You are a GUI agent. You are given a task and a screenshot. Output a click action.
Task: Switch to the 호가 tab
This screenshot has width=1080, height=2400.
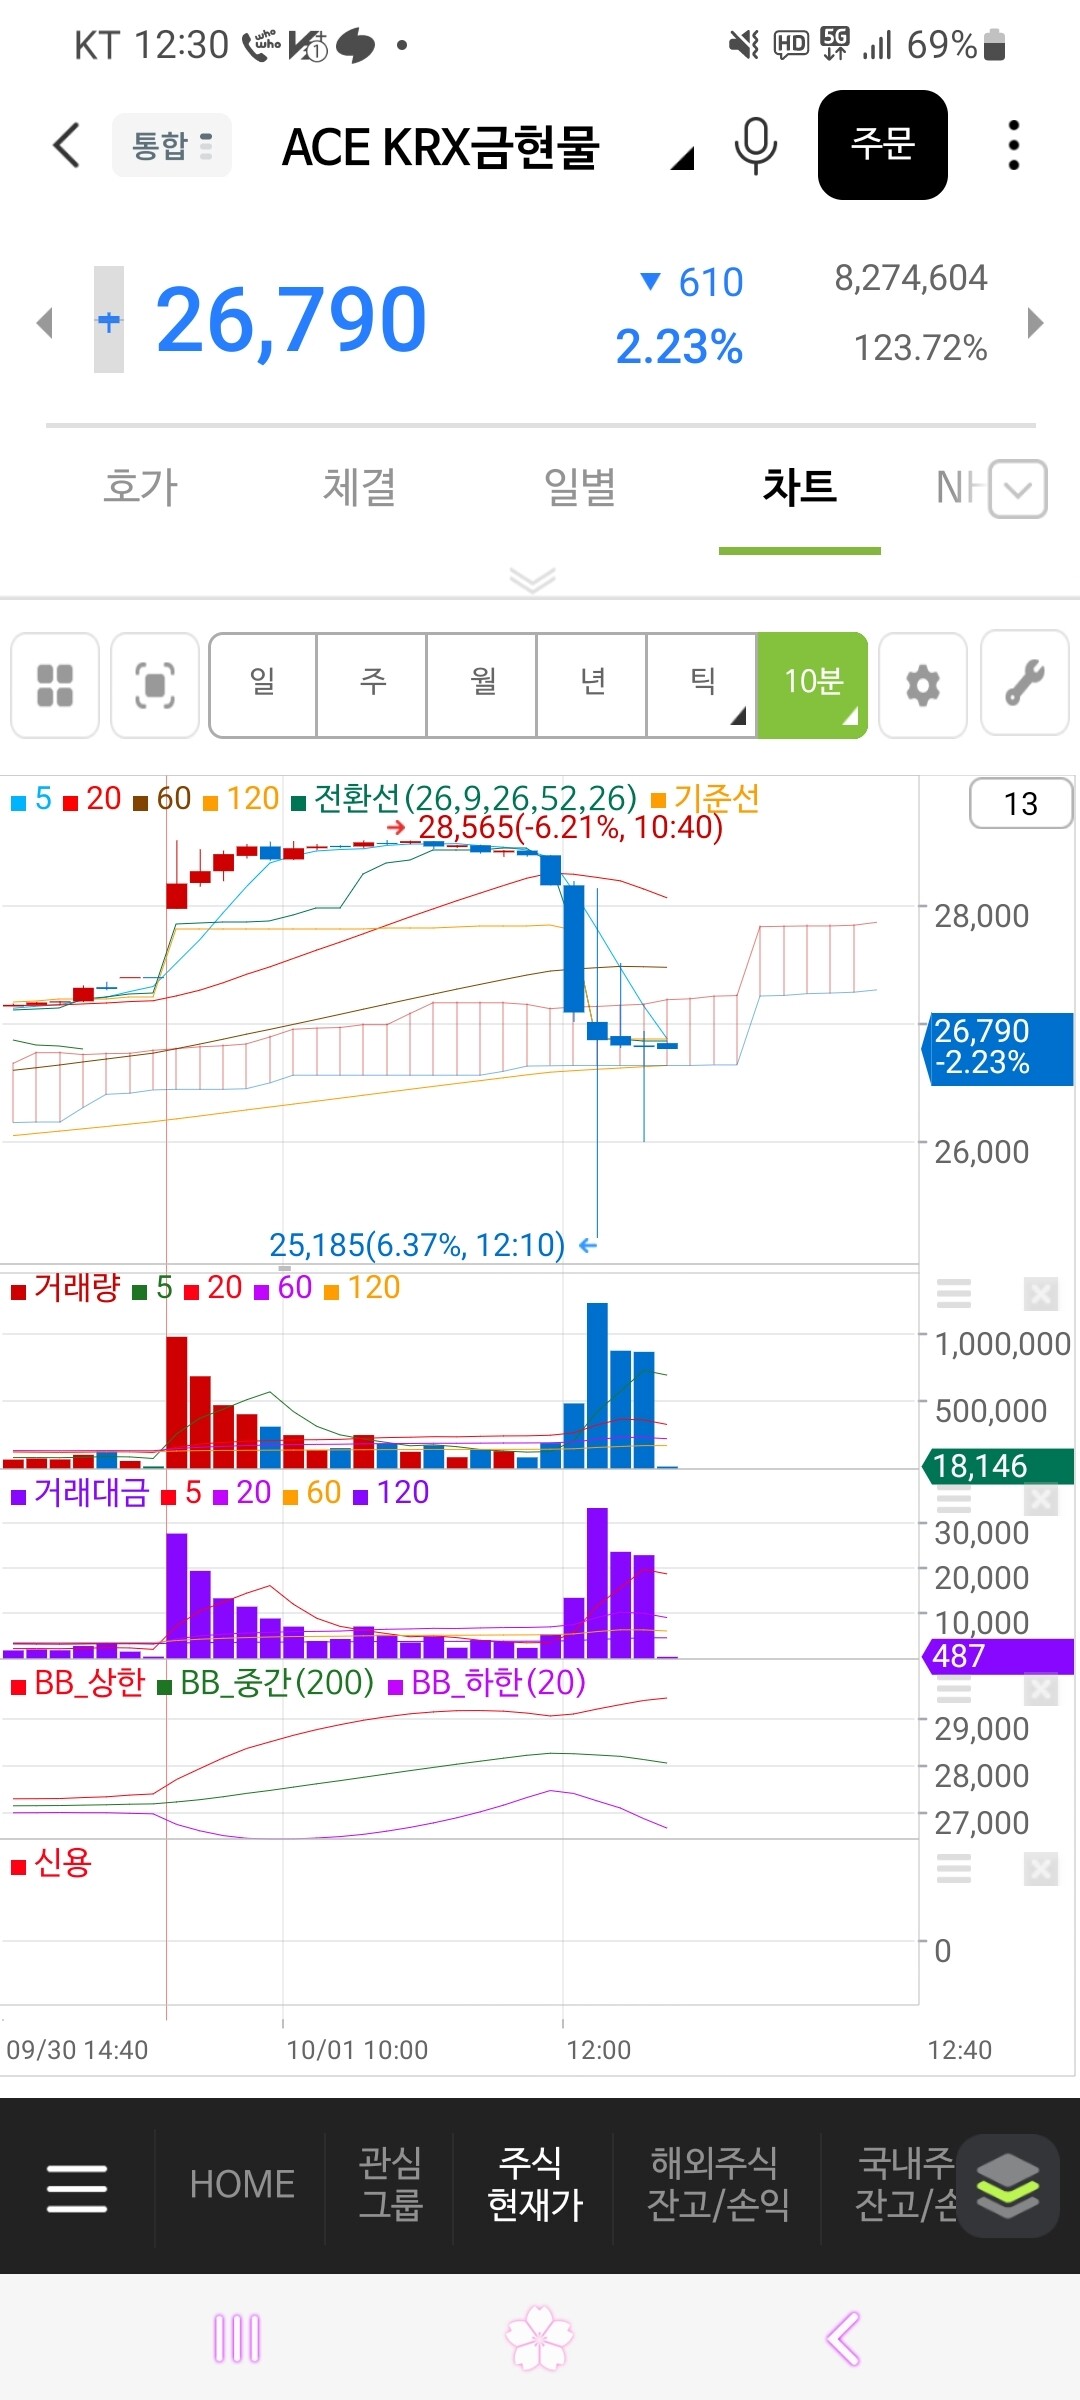click(141, 487)
